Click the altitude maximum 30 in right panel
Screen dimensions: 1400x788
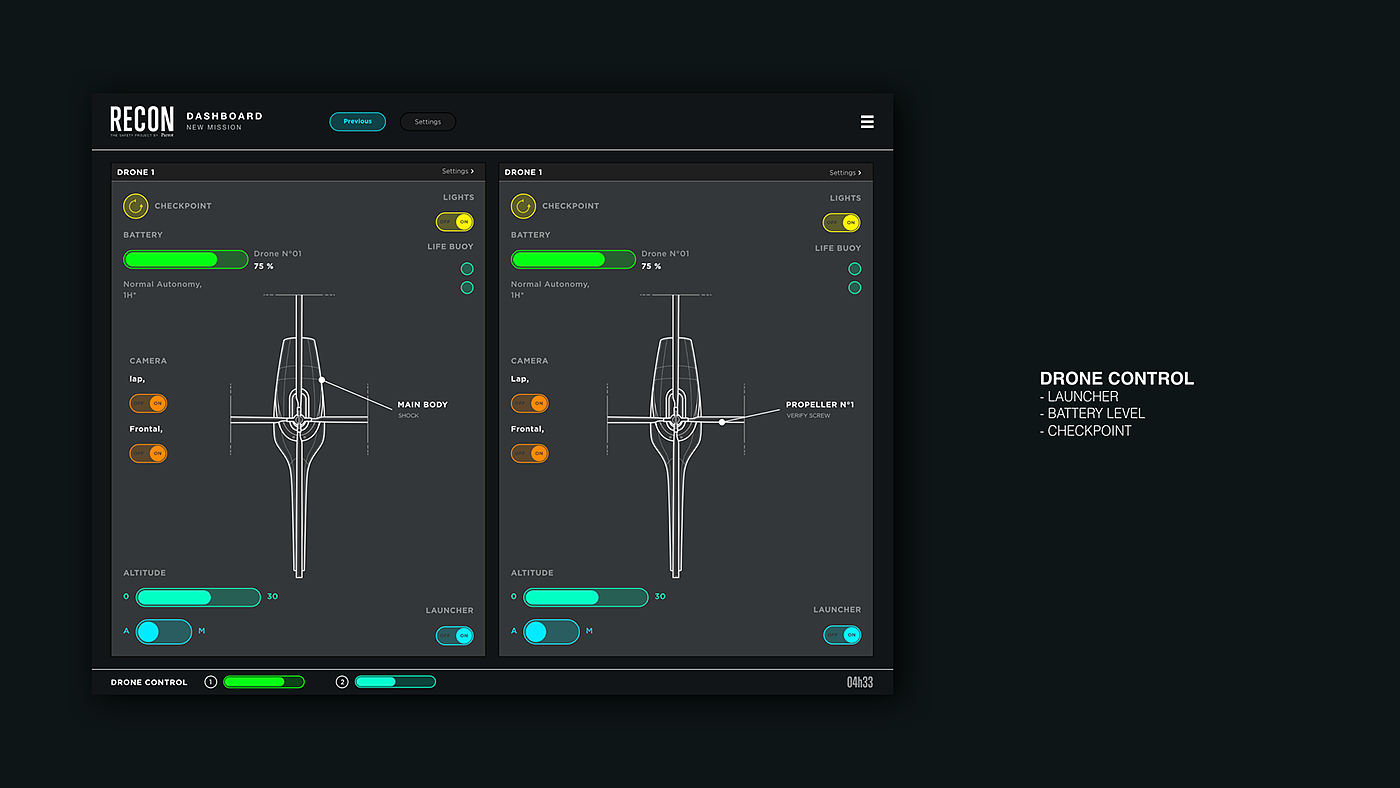(660, 597)
